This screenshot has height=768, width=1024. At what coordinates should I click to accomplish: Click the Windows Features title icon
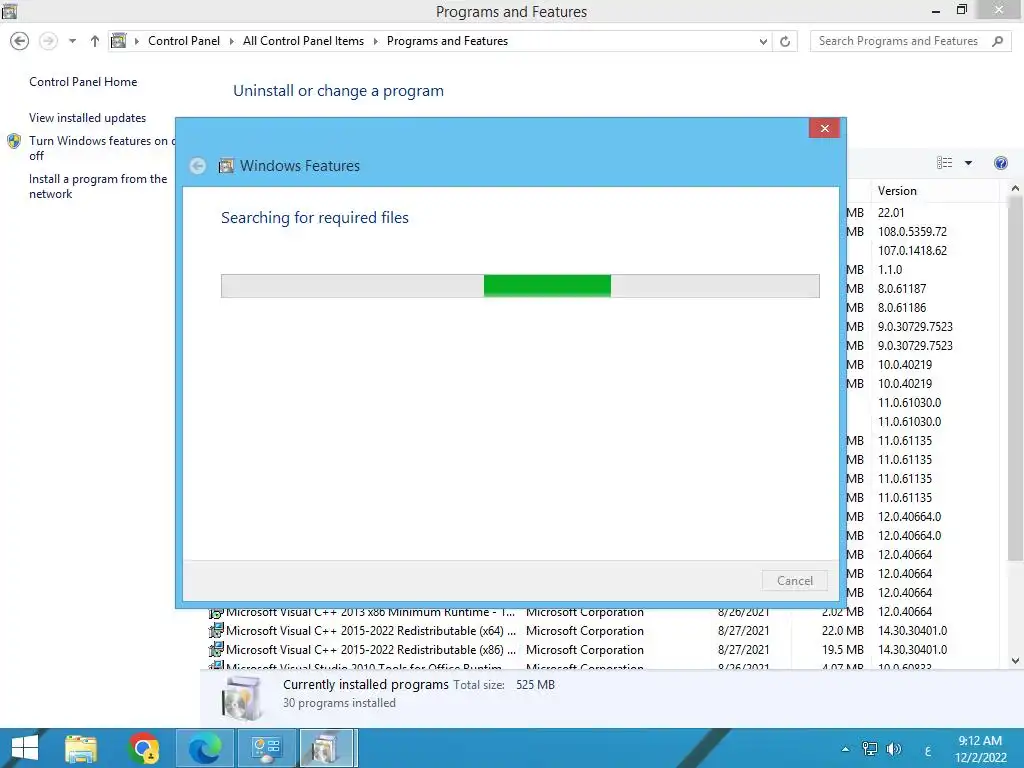tap(226, 166)
